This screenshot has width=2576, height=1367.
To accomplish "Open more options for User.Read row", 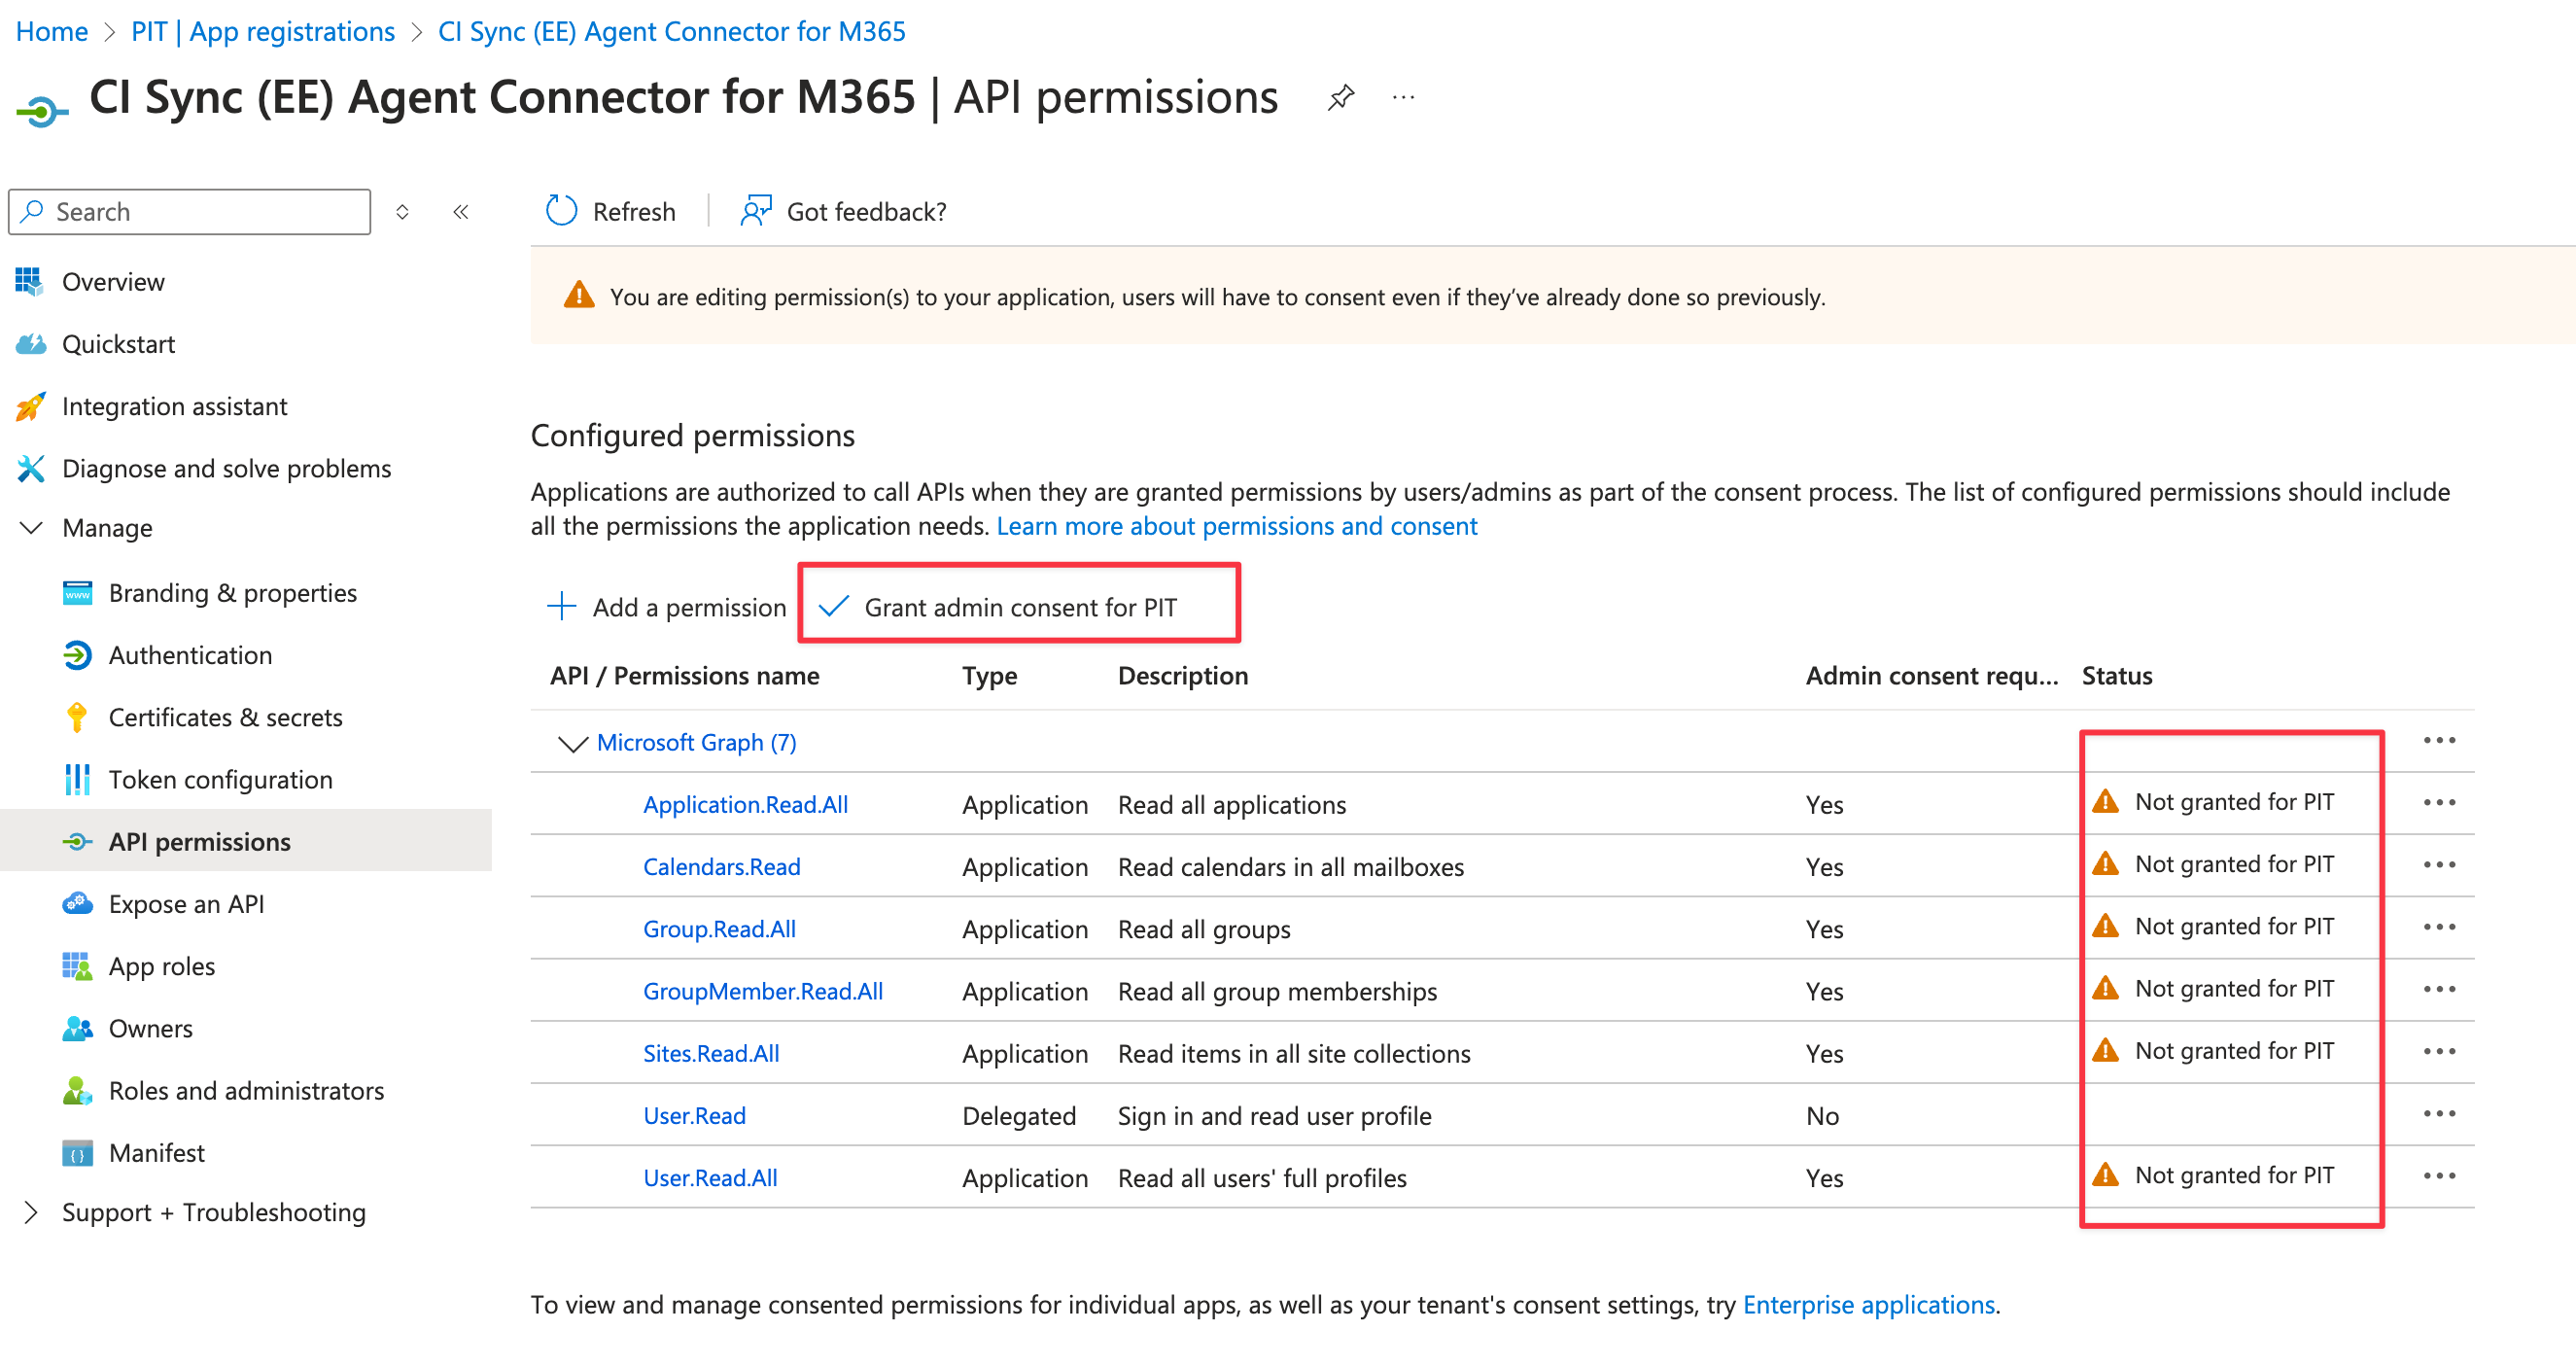I will pyautogui.click(x=2439, y=1113).
